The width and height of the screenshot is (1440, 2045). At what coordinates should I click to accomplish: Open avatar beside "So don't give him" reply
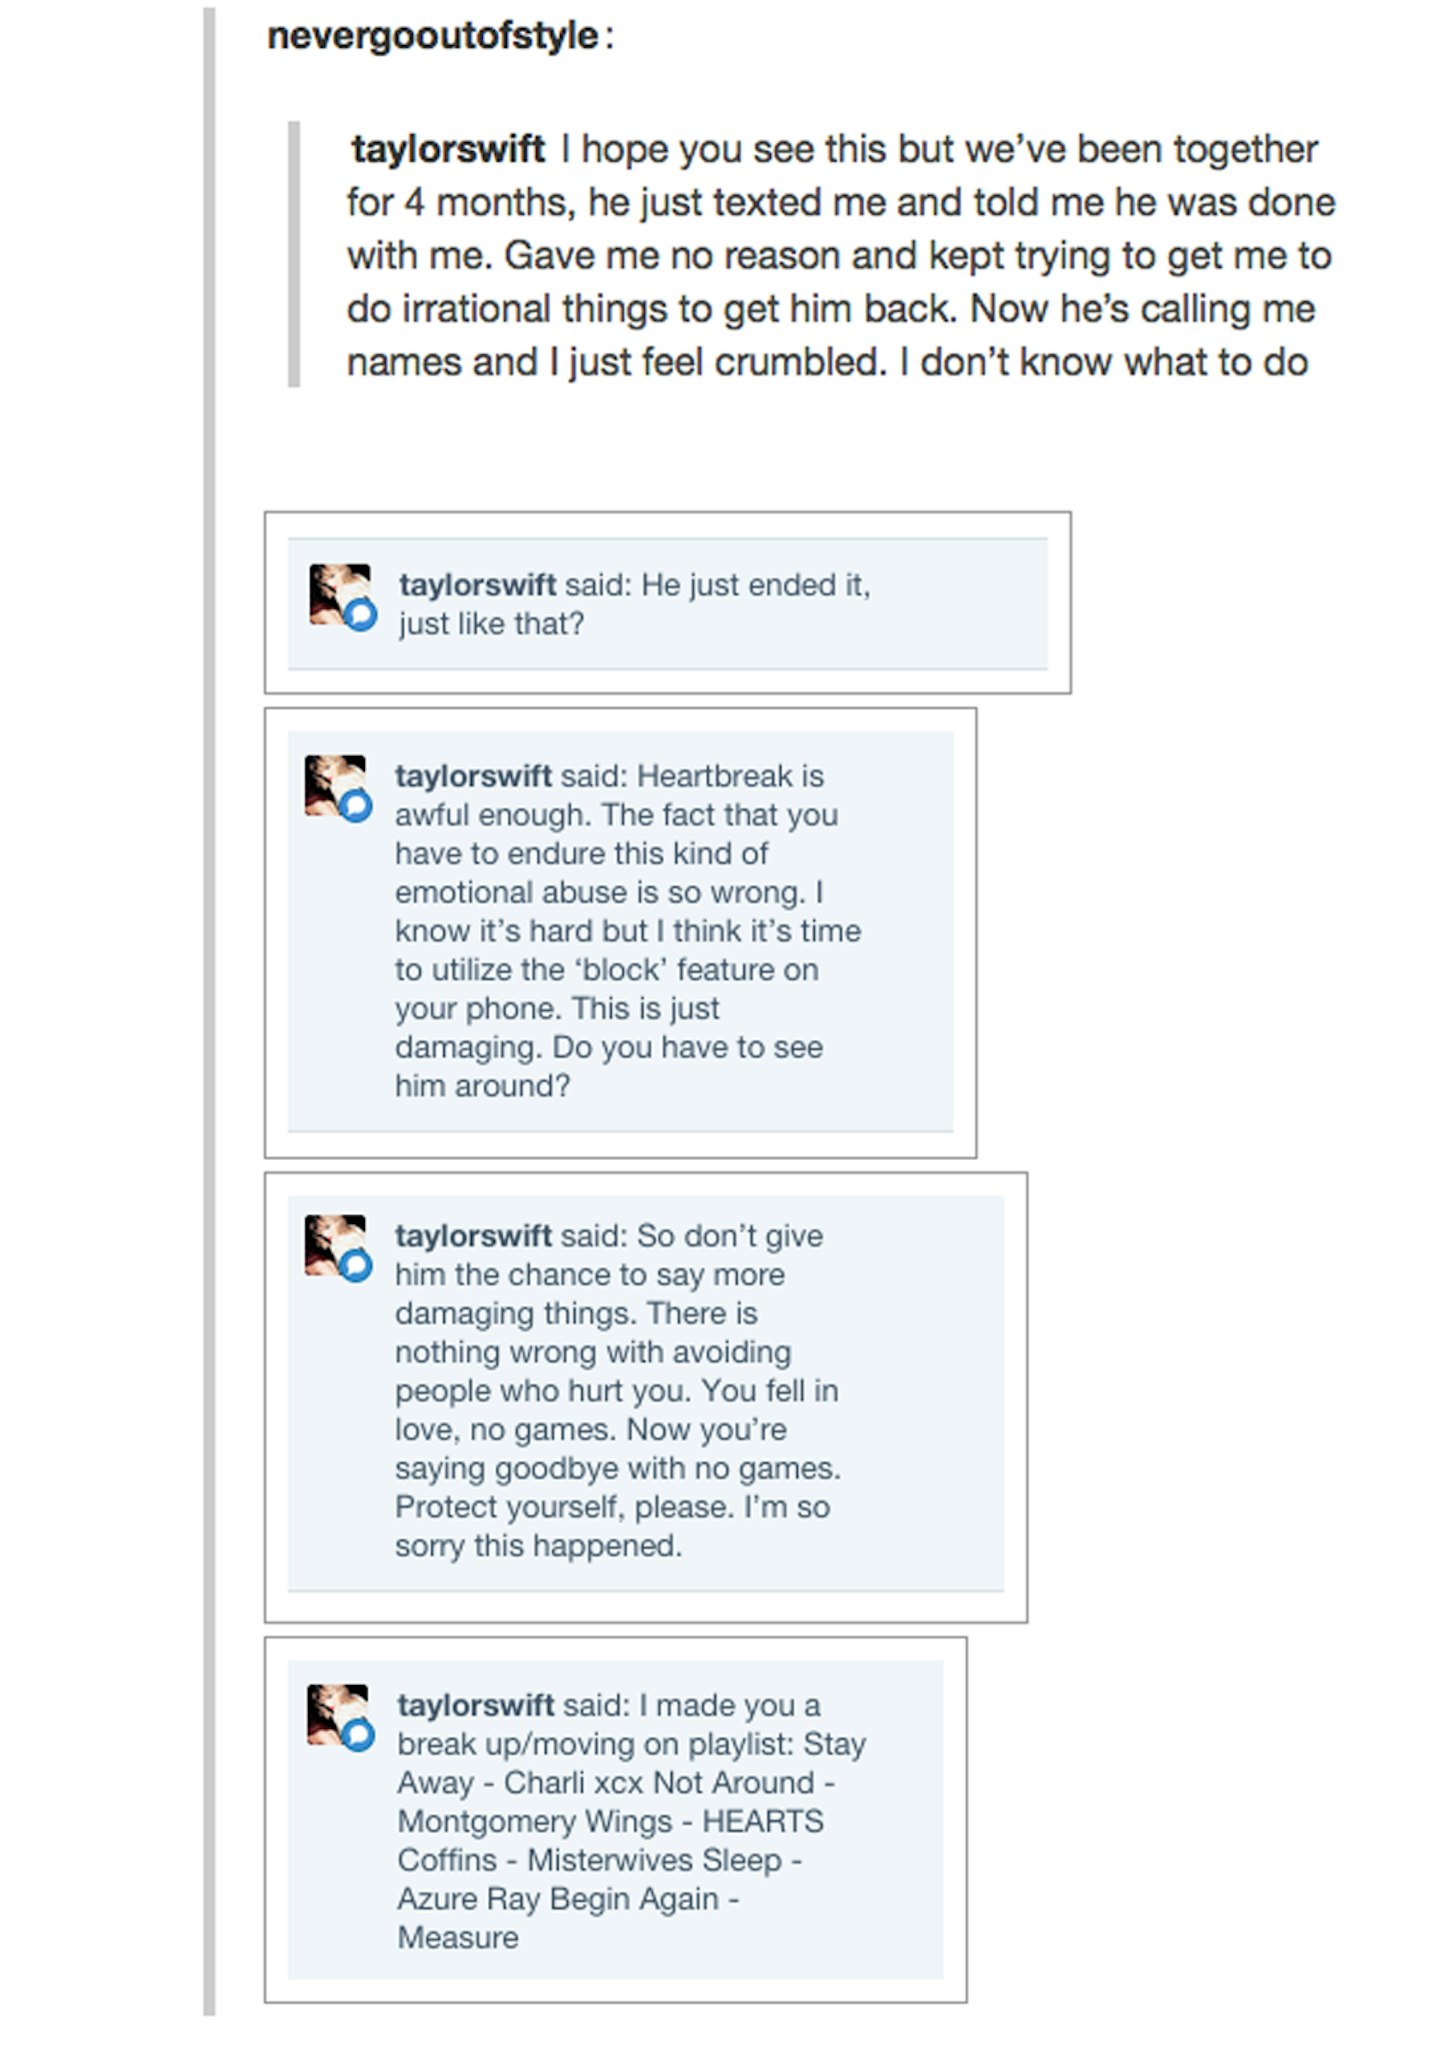[x=335, y=1245]
